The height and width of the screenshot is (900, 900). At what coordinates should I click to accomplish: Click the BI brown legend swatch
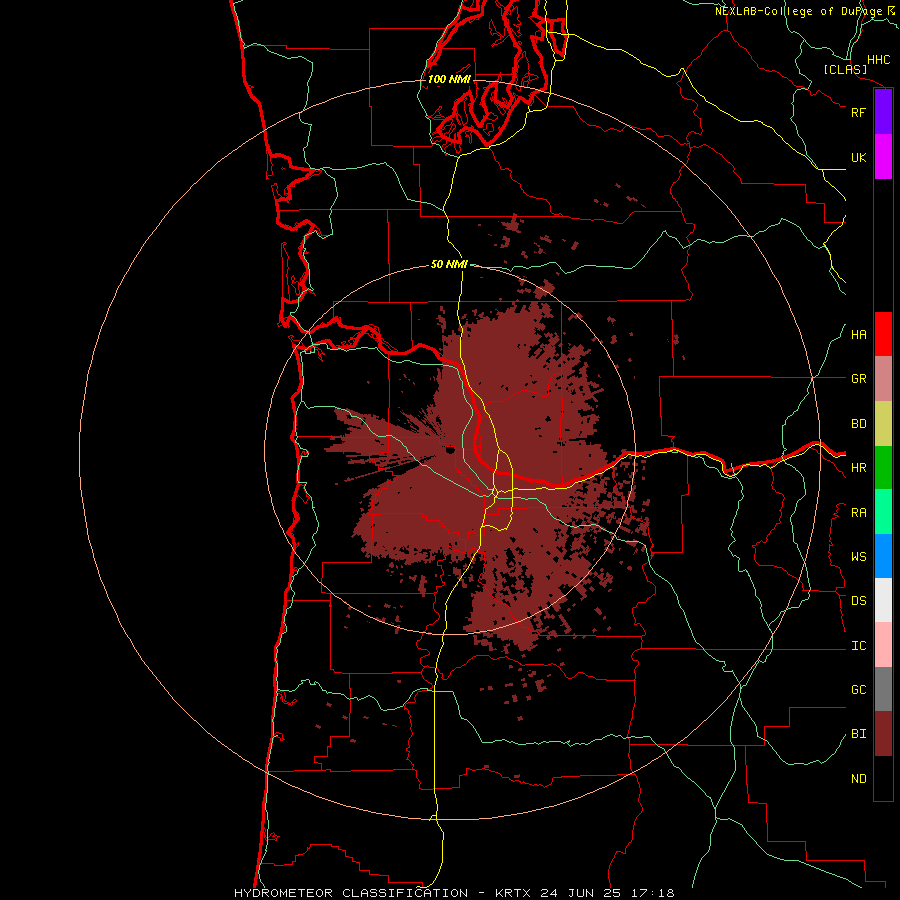(883, 734)
